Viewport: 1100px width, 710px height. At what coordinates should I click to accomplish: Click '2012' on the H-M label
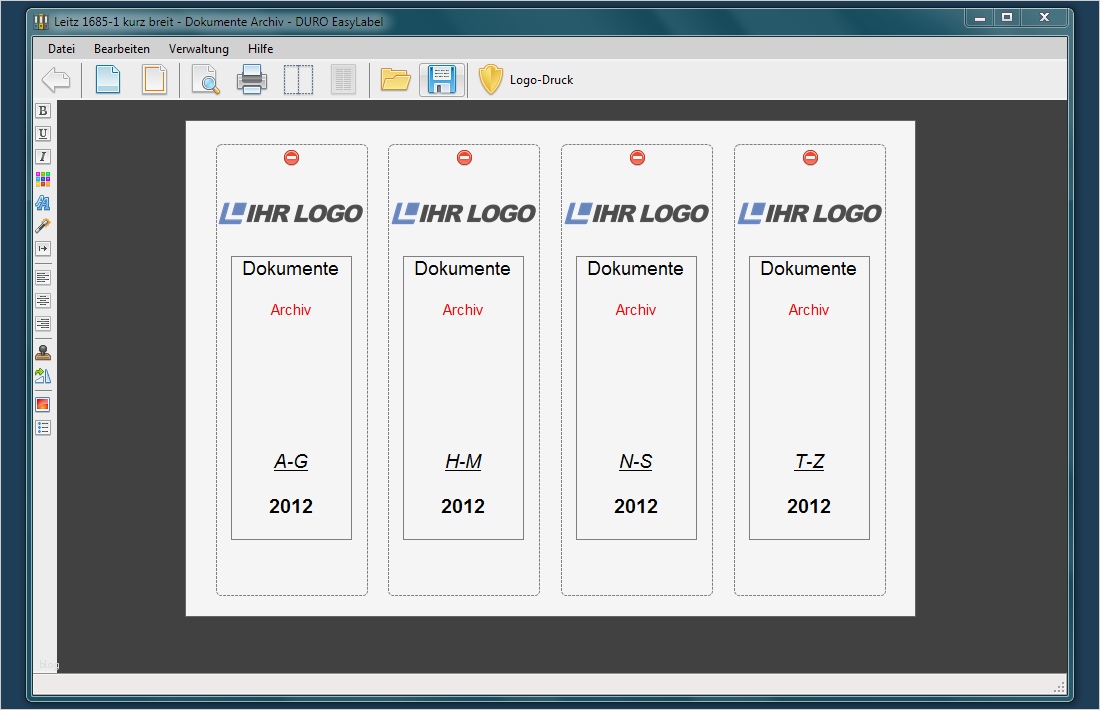tap(462, 506)
